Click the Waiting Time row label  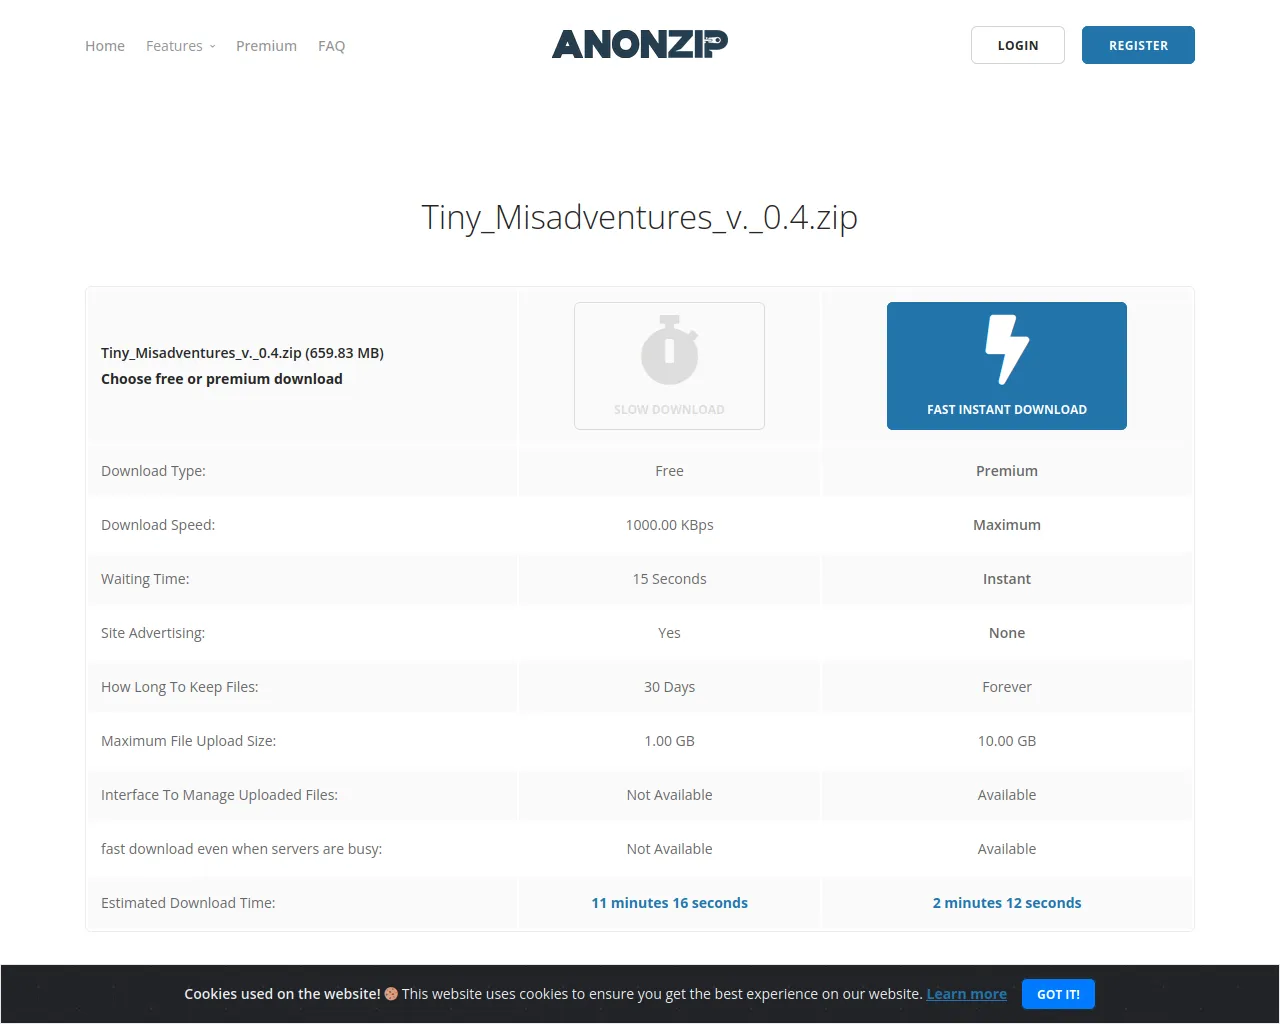click(x=145, y=578)
